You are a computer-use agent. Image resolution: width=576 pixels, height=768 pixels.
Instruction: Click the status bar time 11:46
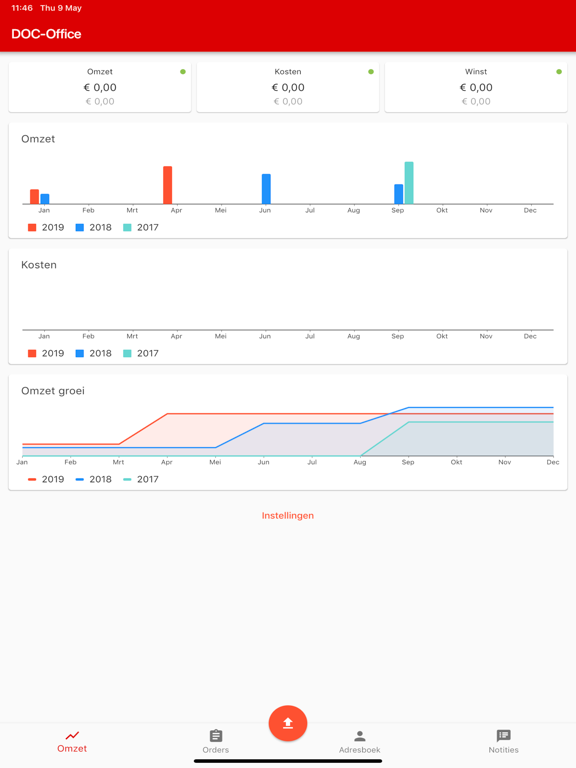pyautogui.click(x=22, y=8)
